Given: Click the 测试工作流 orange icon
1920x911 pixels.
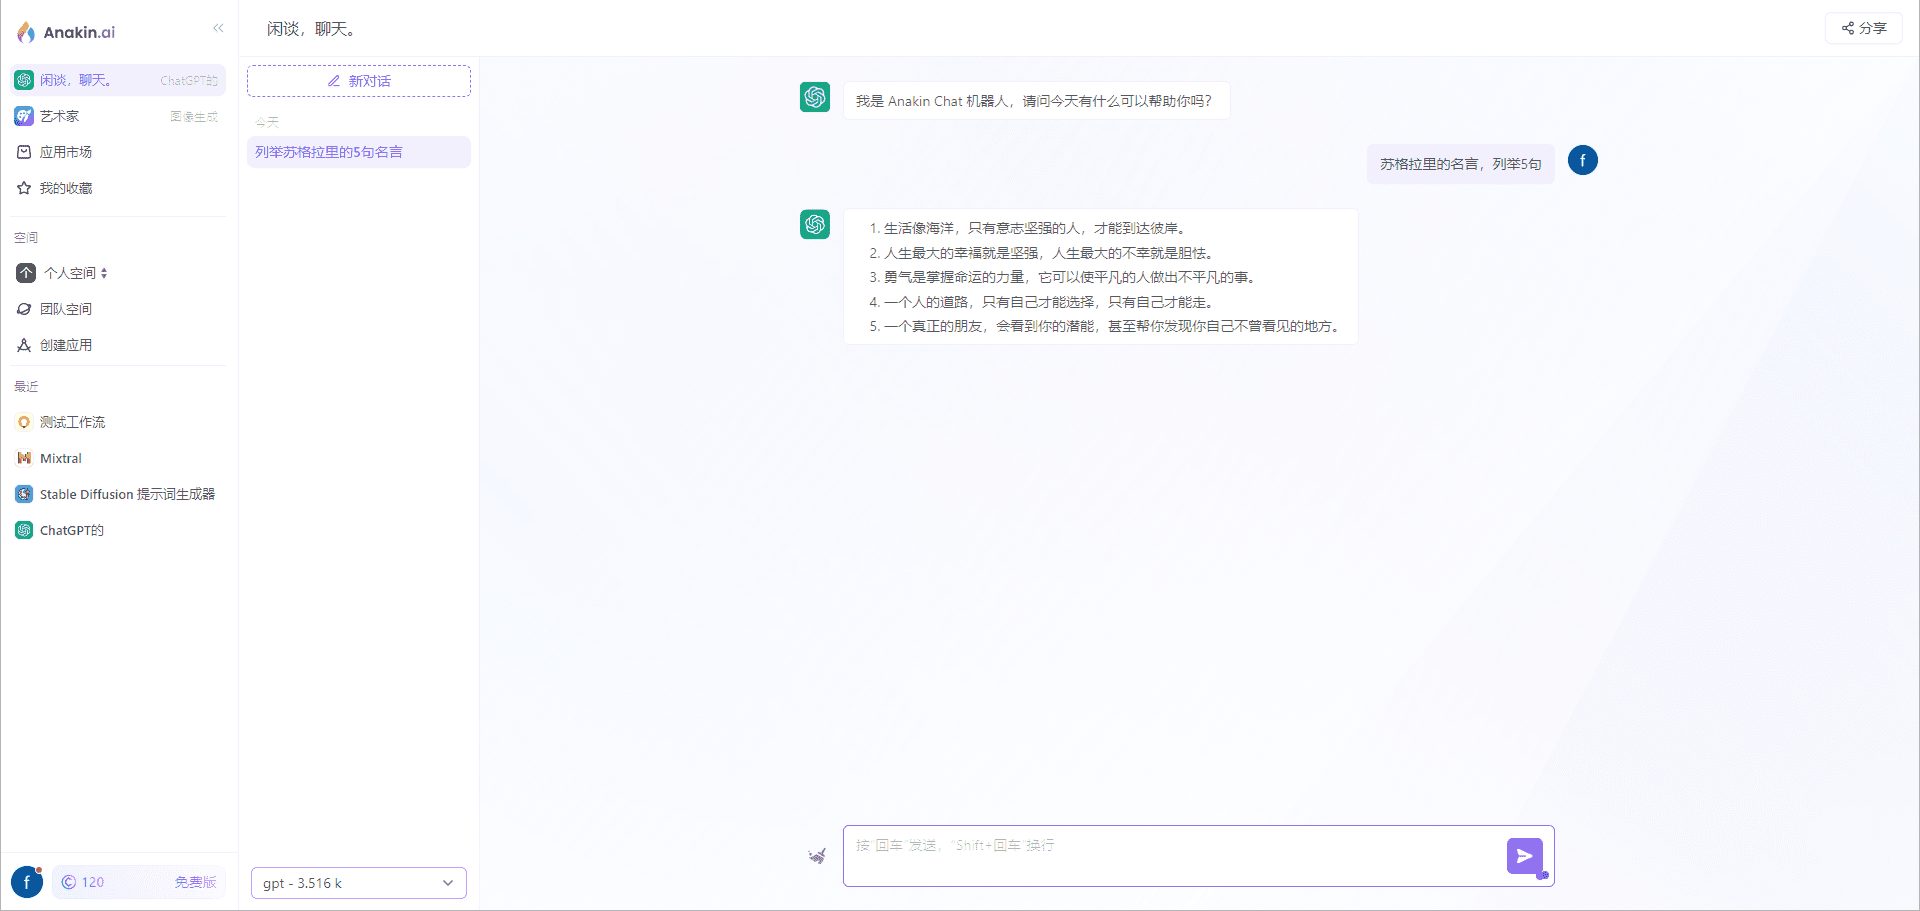Looking at the screenshot, I should [x=24, y=422].
